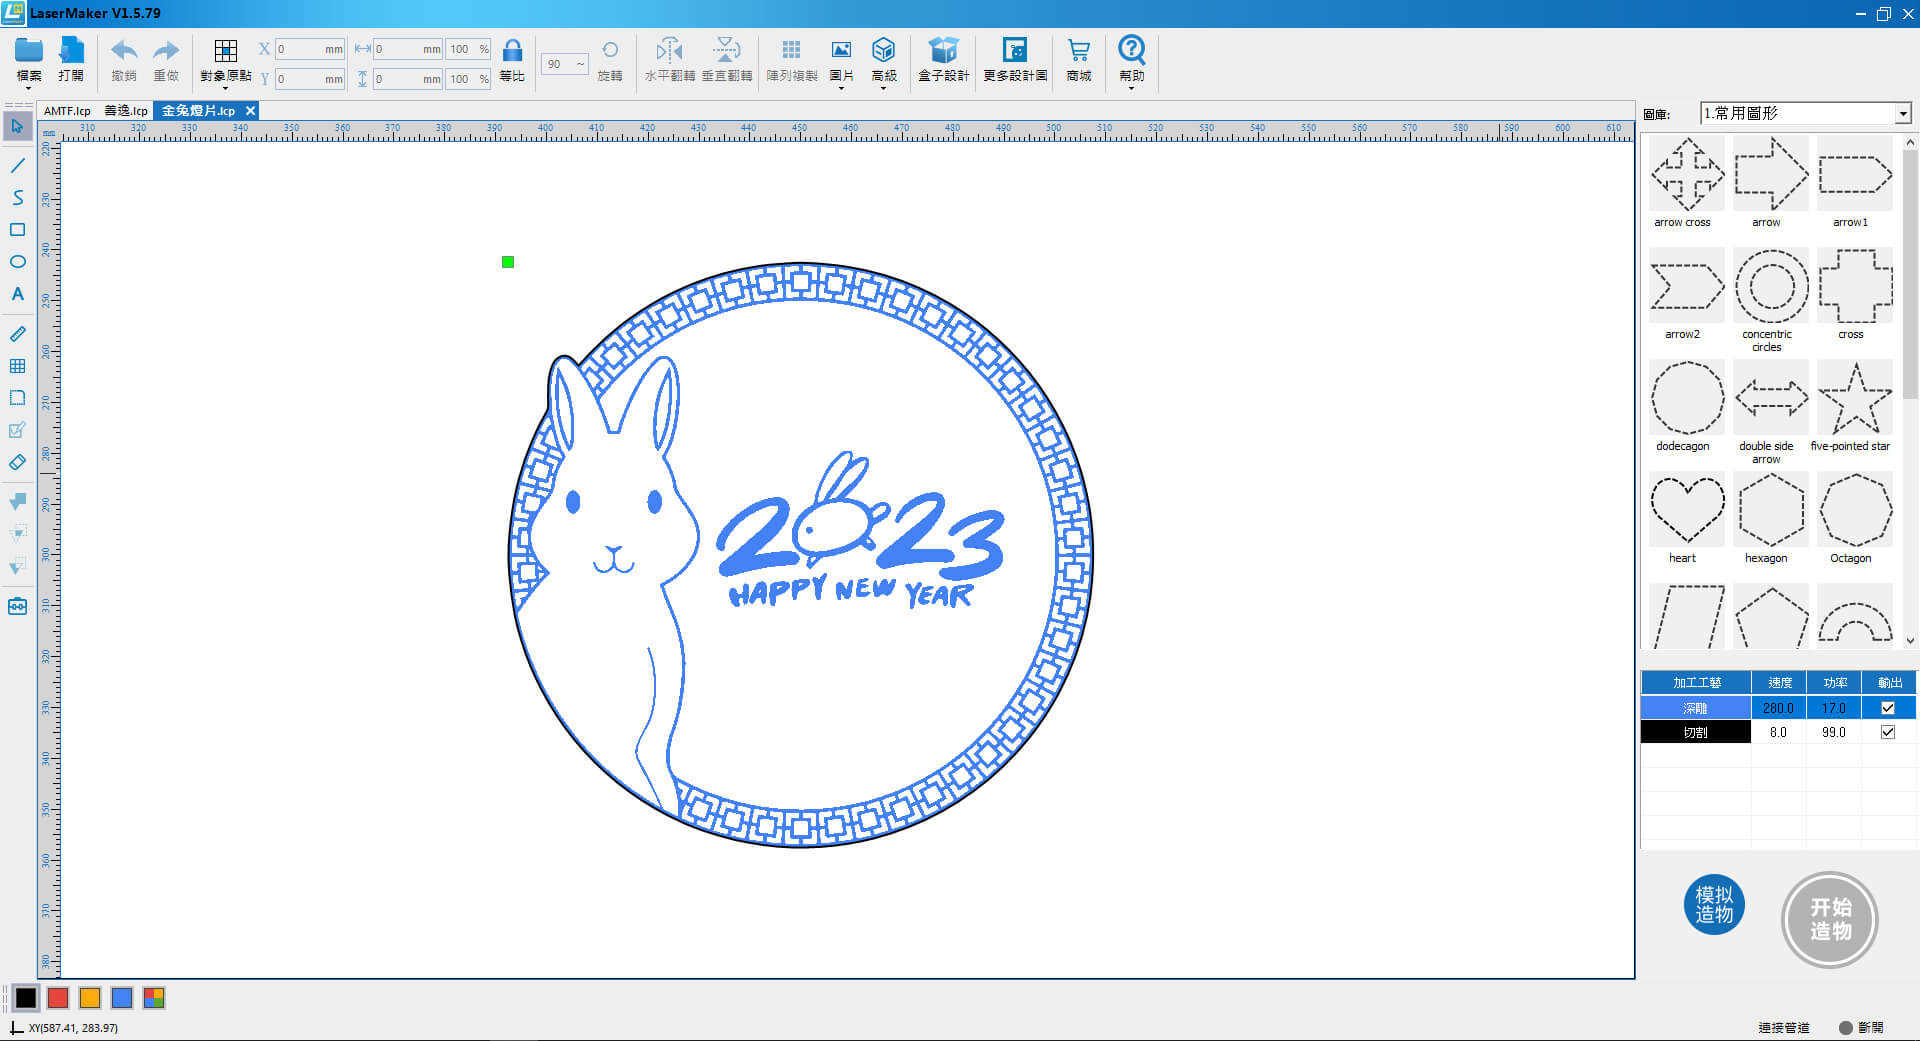
Task: Select the heart shape thumbnail
Action: [1687, 510]
